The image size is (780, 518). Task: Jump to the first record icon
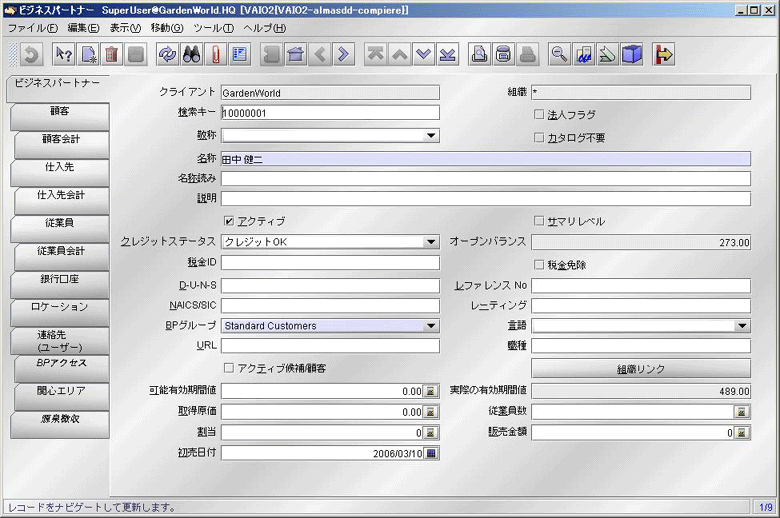click(376, 54)
